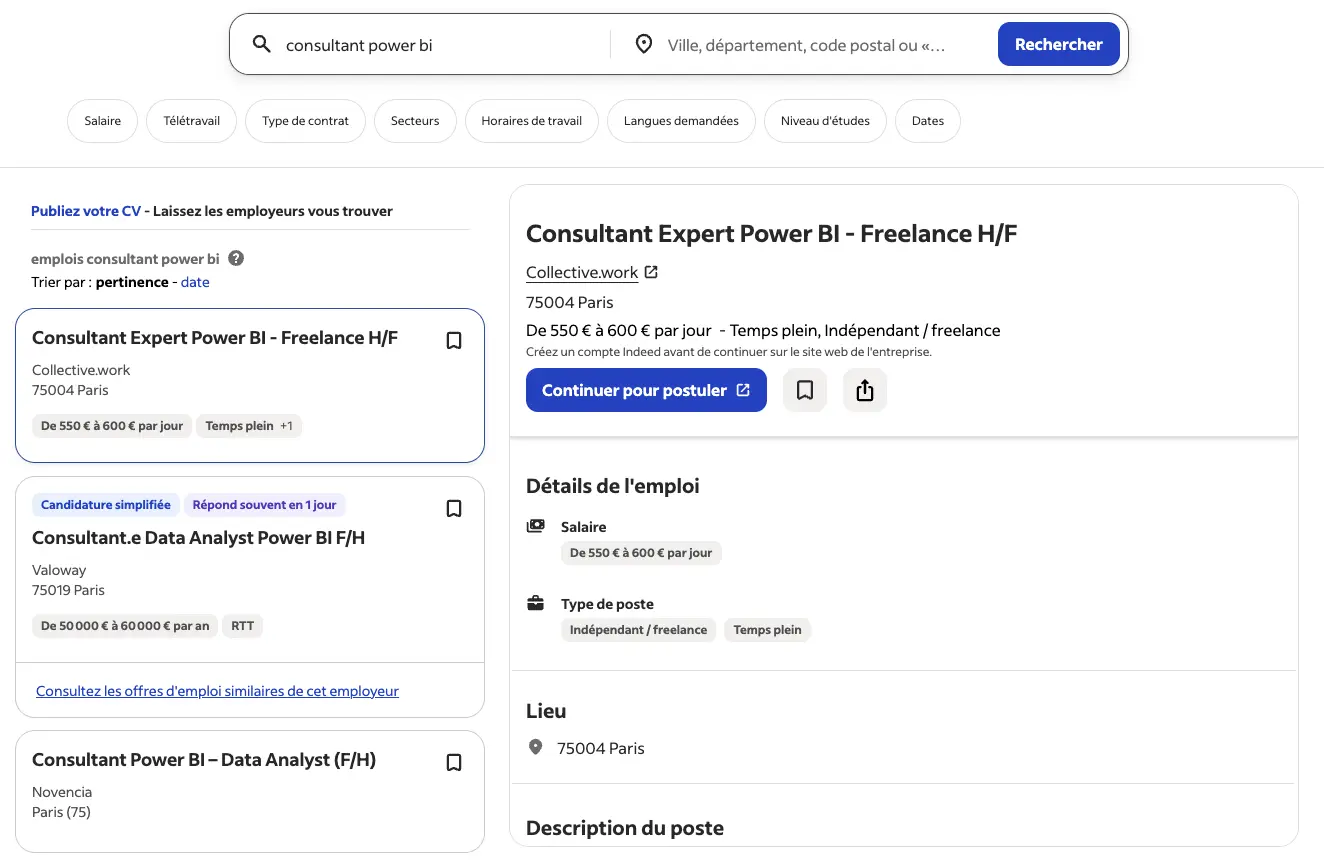The image size is (1324, 860).
Task: Click the 75019 Paris location text
Action: [x=68, y=590]
